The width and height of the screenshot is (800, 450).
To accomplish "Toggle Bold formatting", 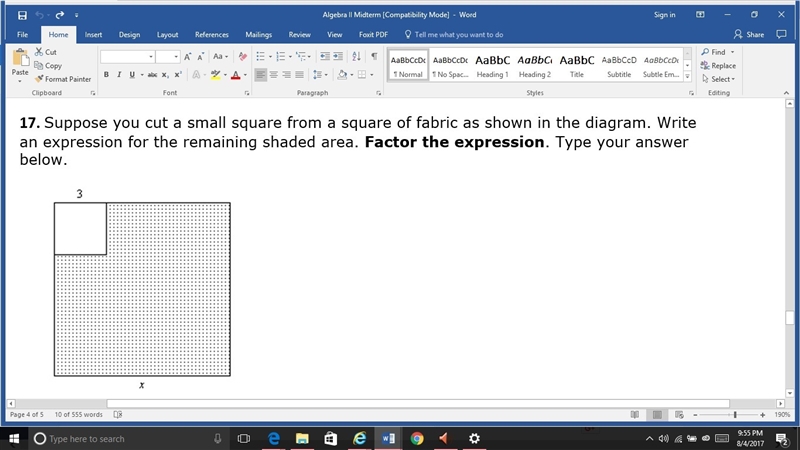I will (x=106, y=75).
